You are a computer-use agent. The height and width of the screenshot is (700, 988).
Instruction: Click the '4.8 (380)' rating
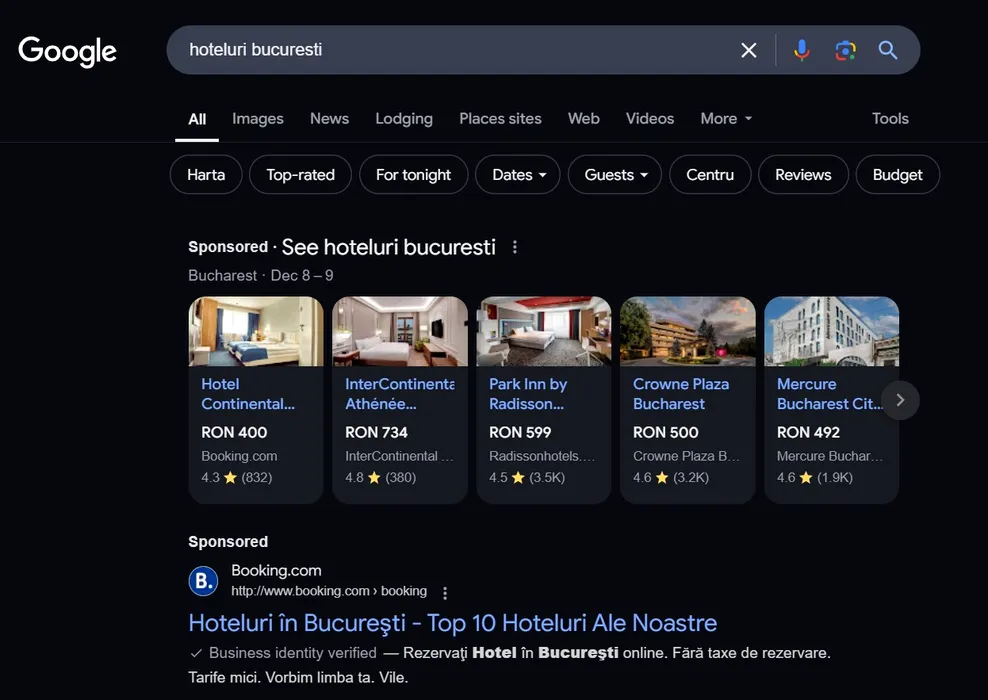[381, 478]
